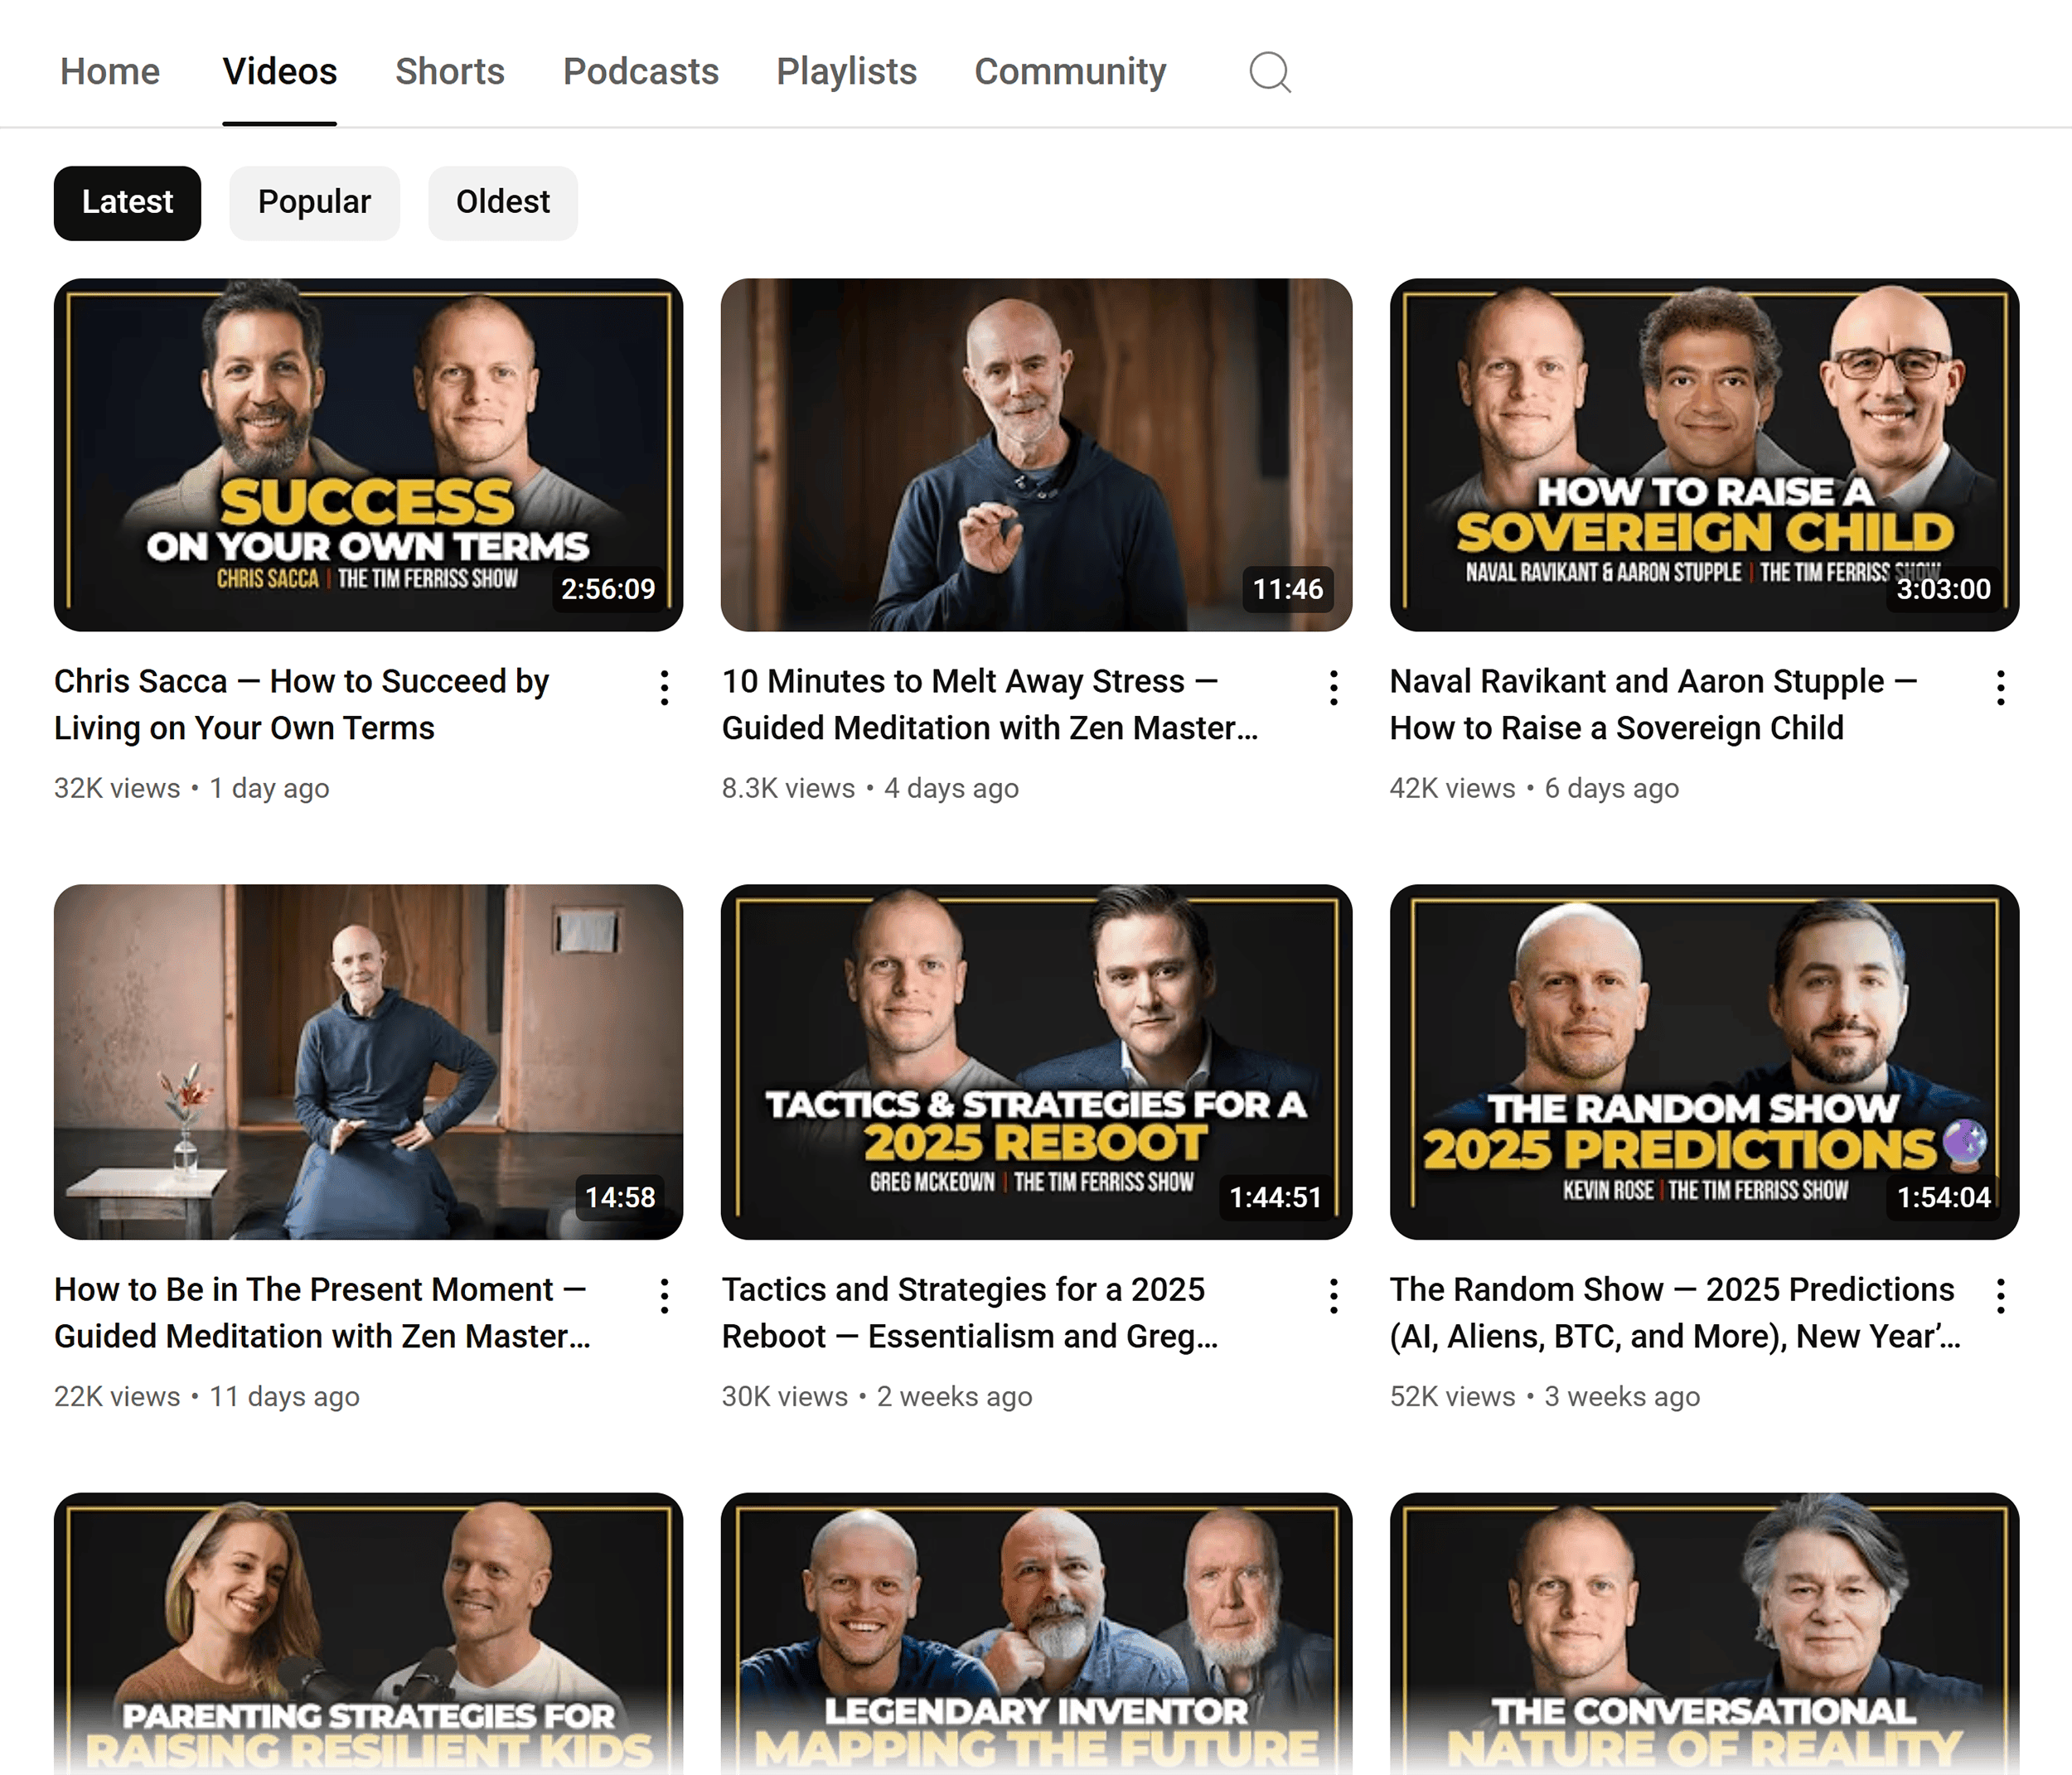Click '22K views • 11 days ago' text
This screenshot has height=1775, width=2072.
tap(207, 1396)
